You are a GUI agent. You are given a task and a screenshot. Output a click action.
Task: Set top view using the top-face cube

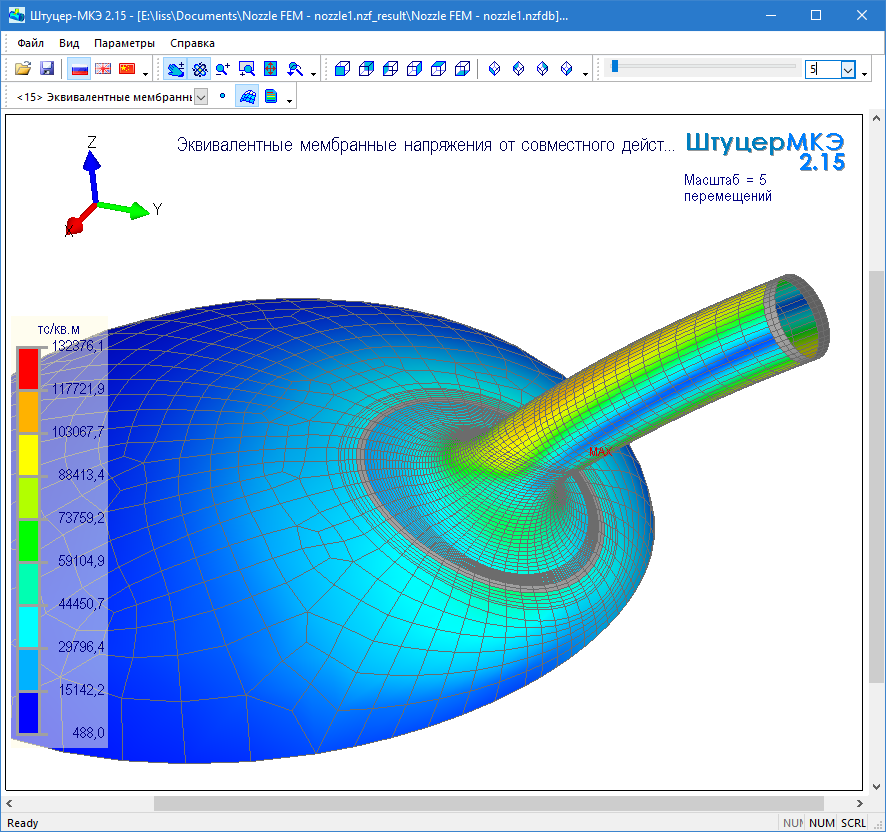(x=438, y=69)
